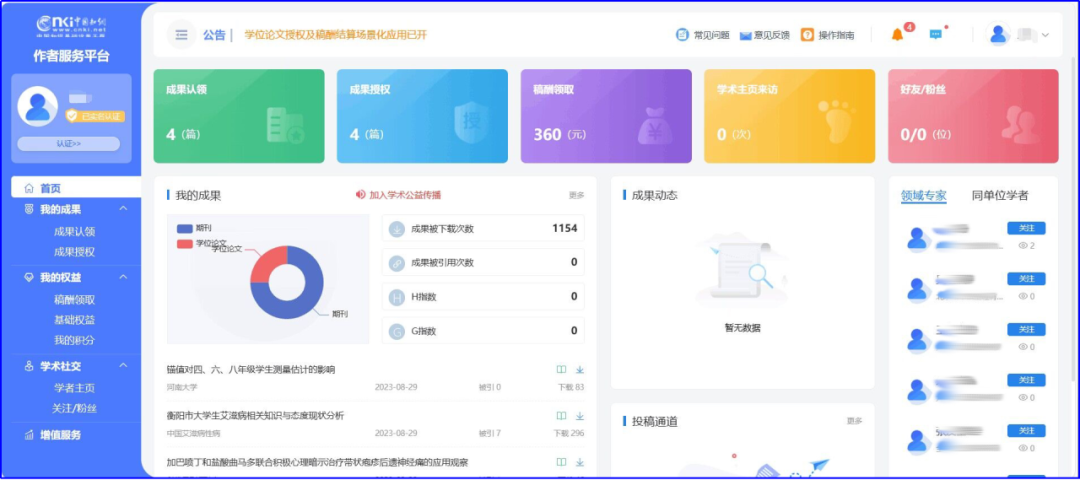Click download icon for 锚值 paper
Image resolution: width=1080 pixels, height=480 pixels.
[580, 370]
